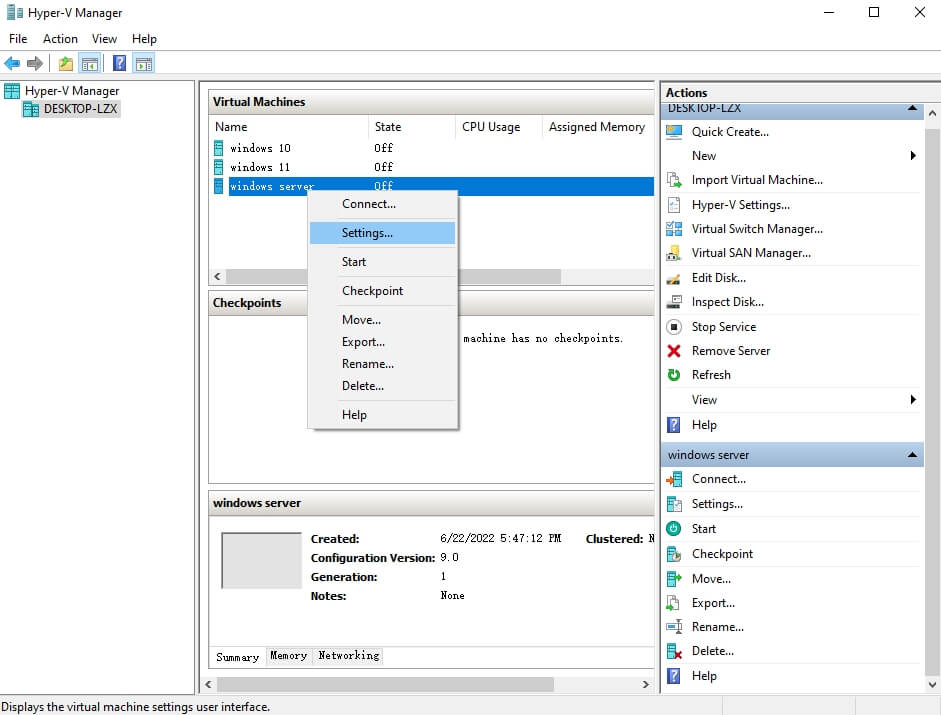The height and width of the screenshot is (715, 941).
Task: Choose Export... from the context menu
Action: 382,342
